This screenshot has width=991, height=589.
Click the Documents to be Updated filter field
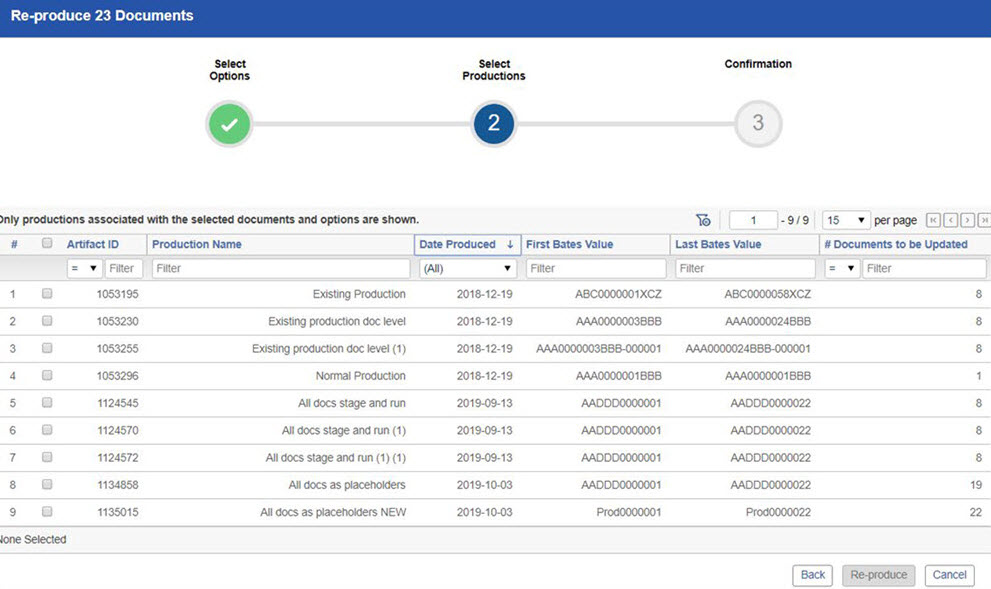[x=924, y=269]
